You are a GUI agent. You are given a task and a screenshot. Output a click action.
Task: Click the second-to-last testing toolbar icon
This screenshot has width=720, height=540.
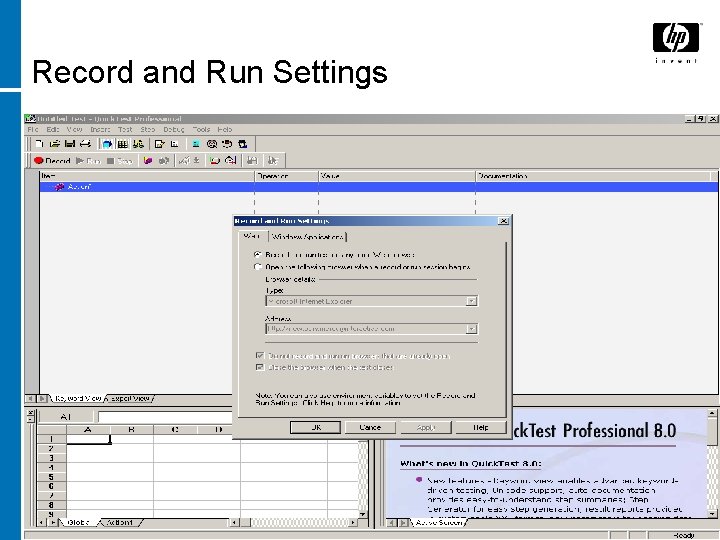pyautogui.click(x=252, y=160)
